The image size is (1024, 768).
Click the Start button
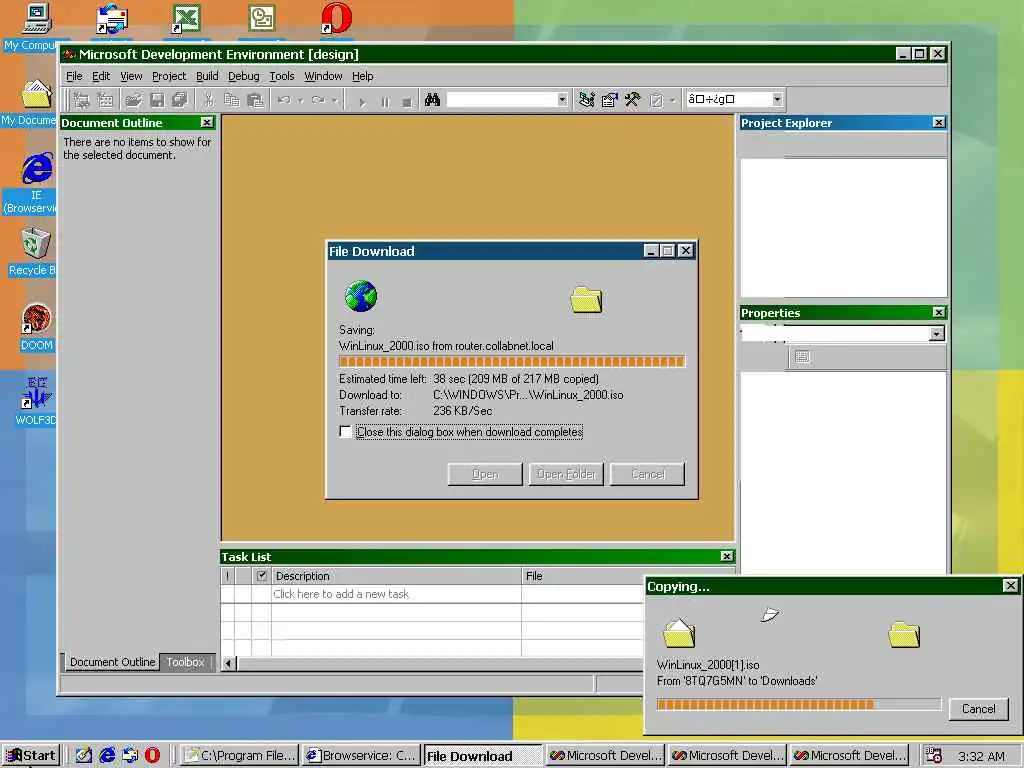[31, 756]
